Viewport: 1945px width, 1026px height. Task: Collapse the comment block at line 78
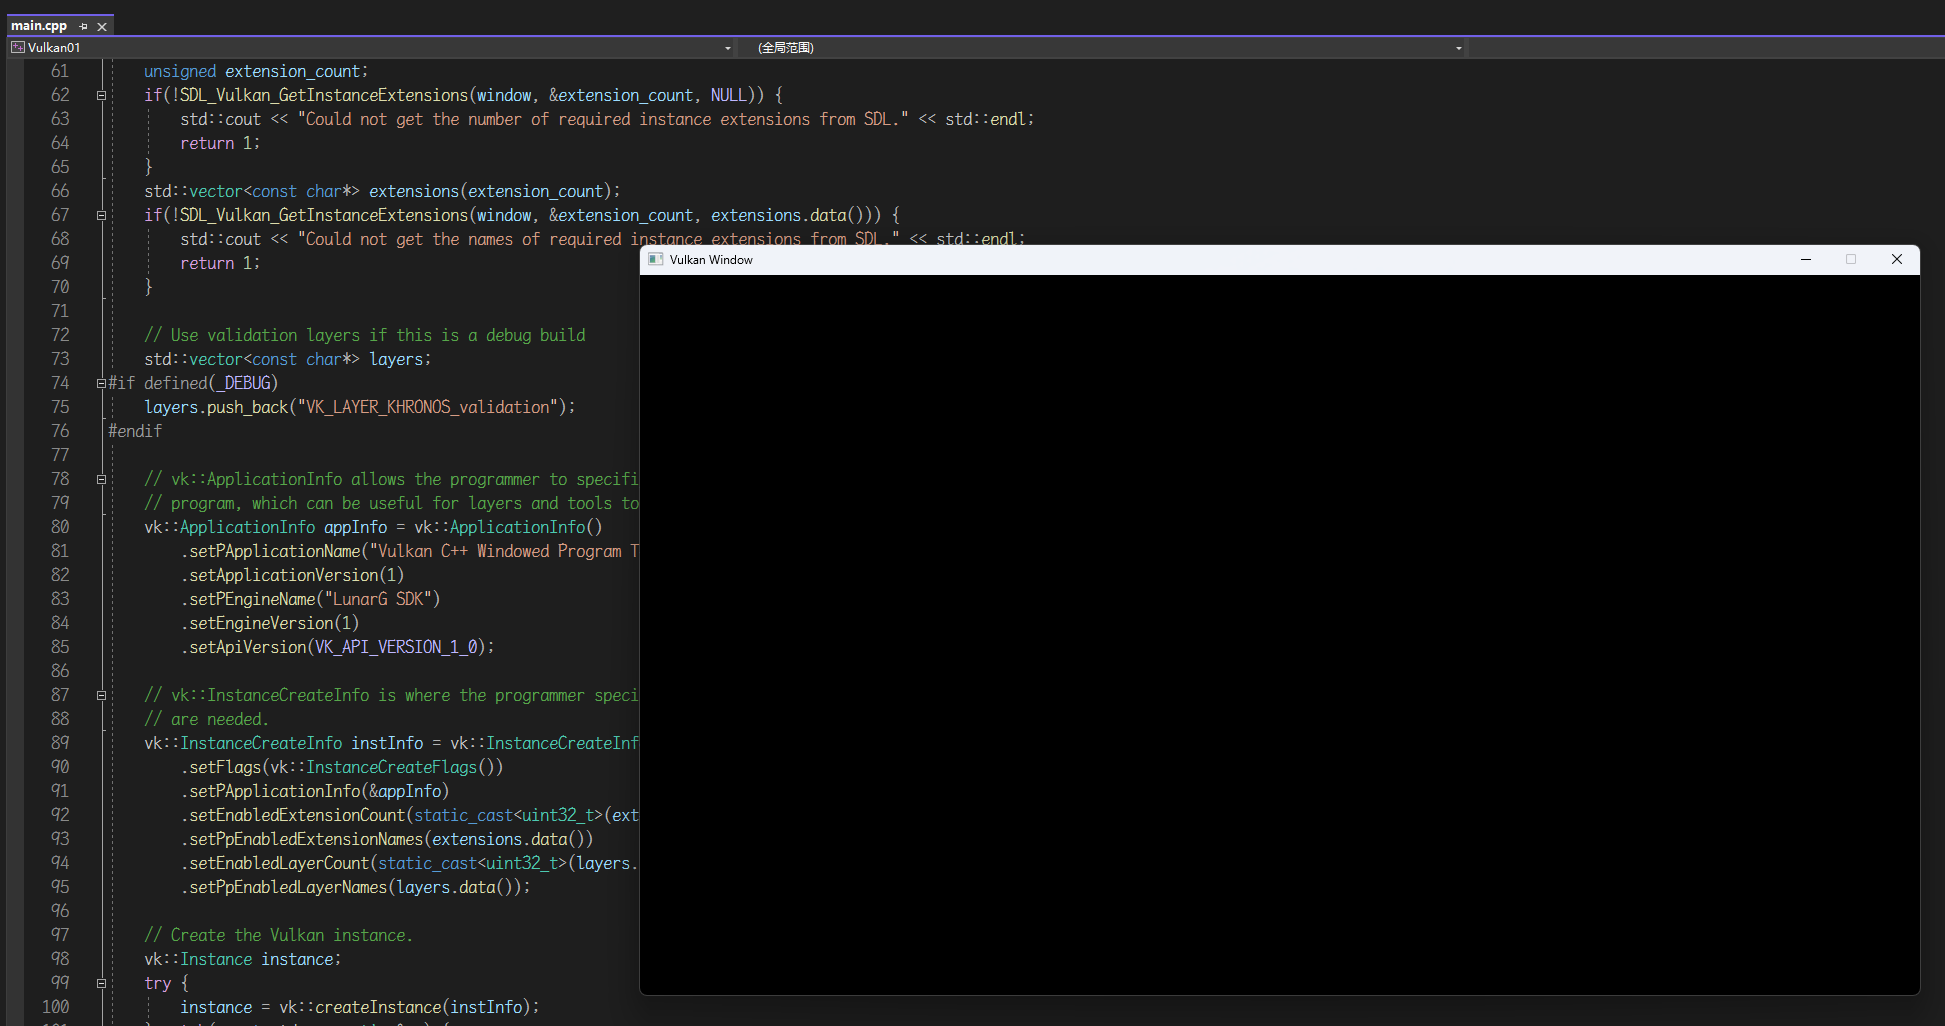click(101, 480)
